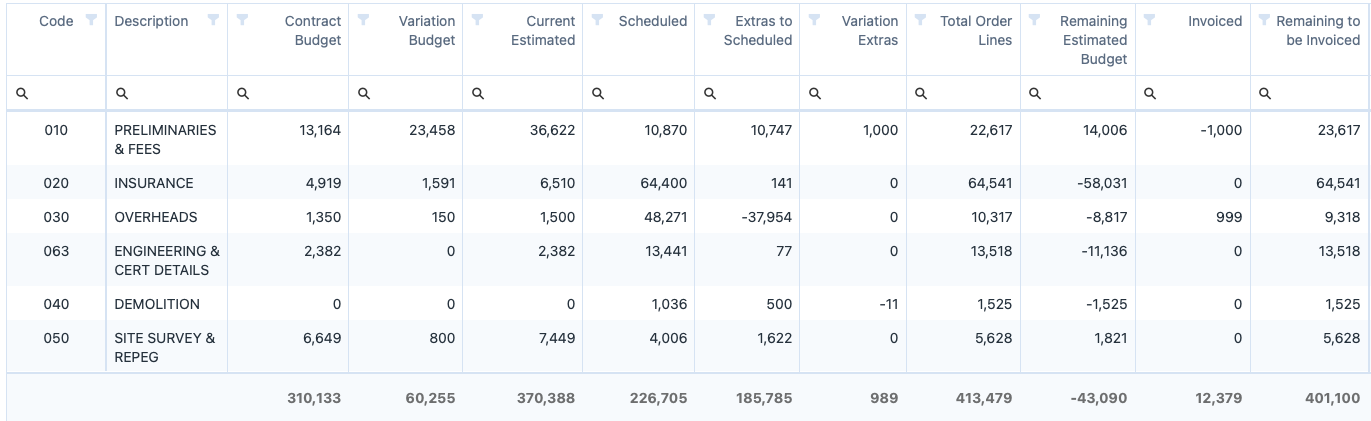Click total order lines value 5,628
This screenshot has height=421, width=1371.
pyautogui.click(x=992, y=338)
